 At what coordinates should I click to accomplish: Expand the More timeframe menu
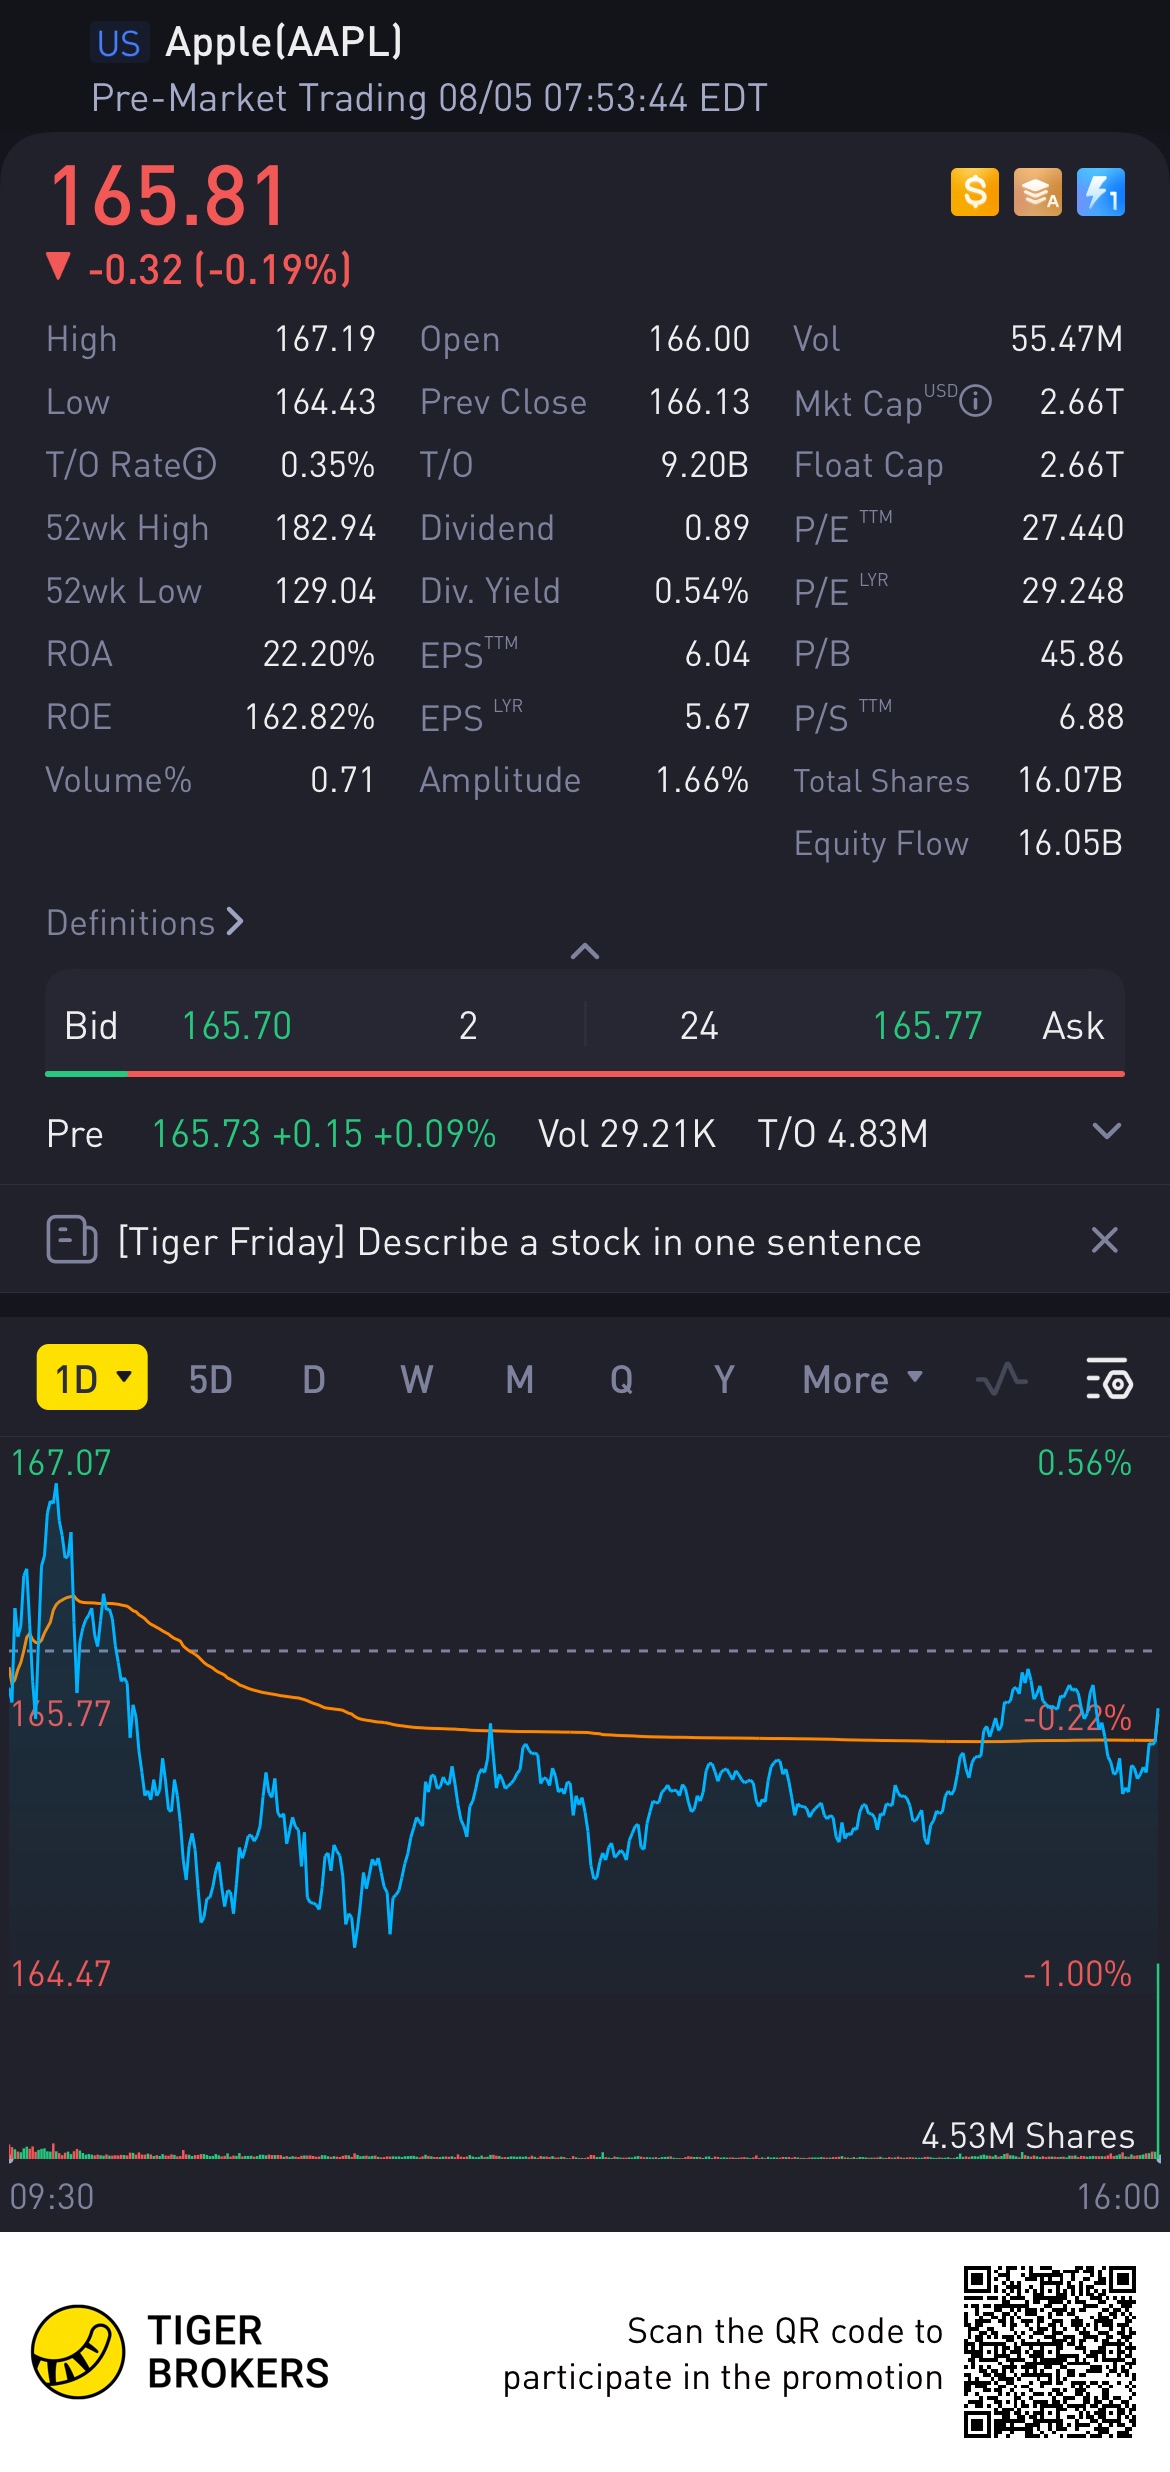tap(862, 1379)
